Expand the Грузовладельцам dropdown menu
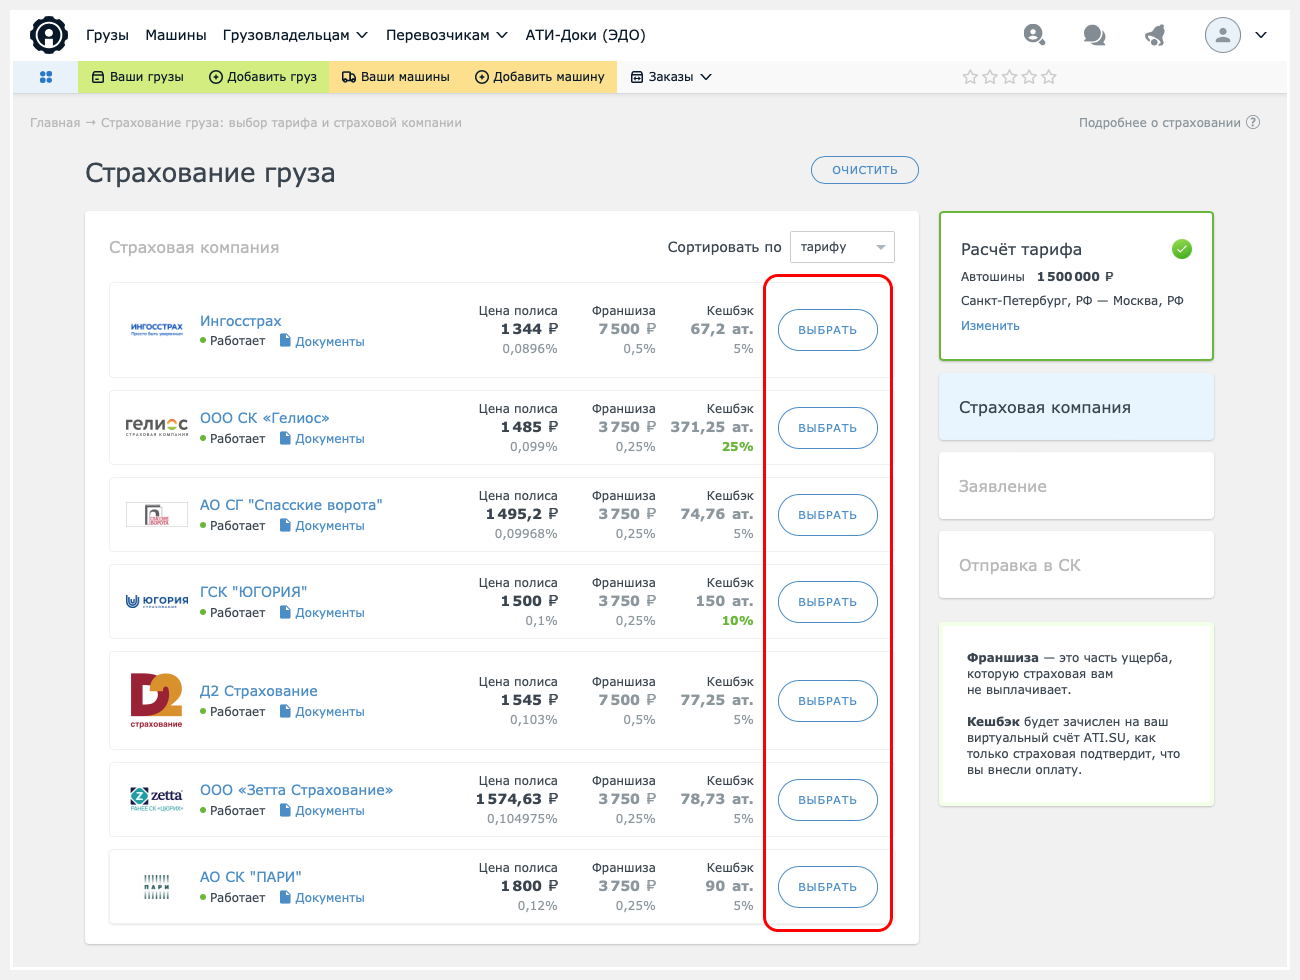The width and height of the screenshot is (1300, 980). (x=295, y=35)
